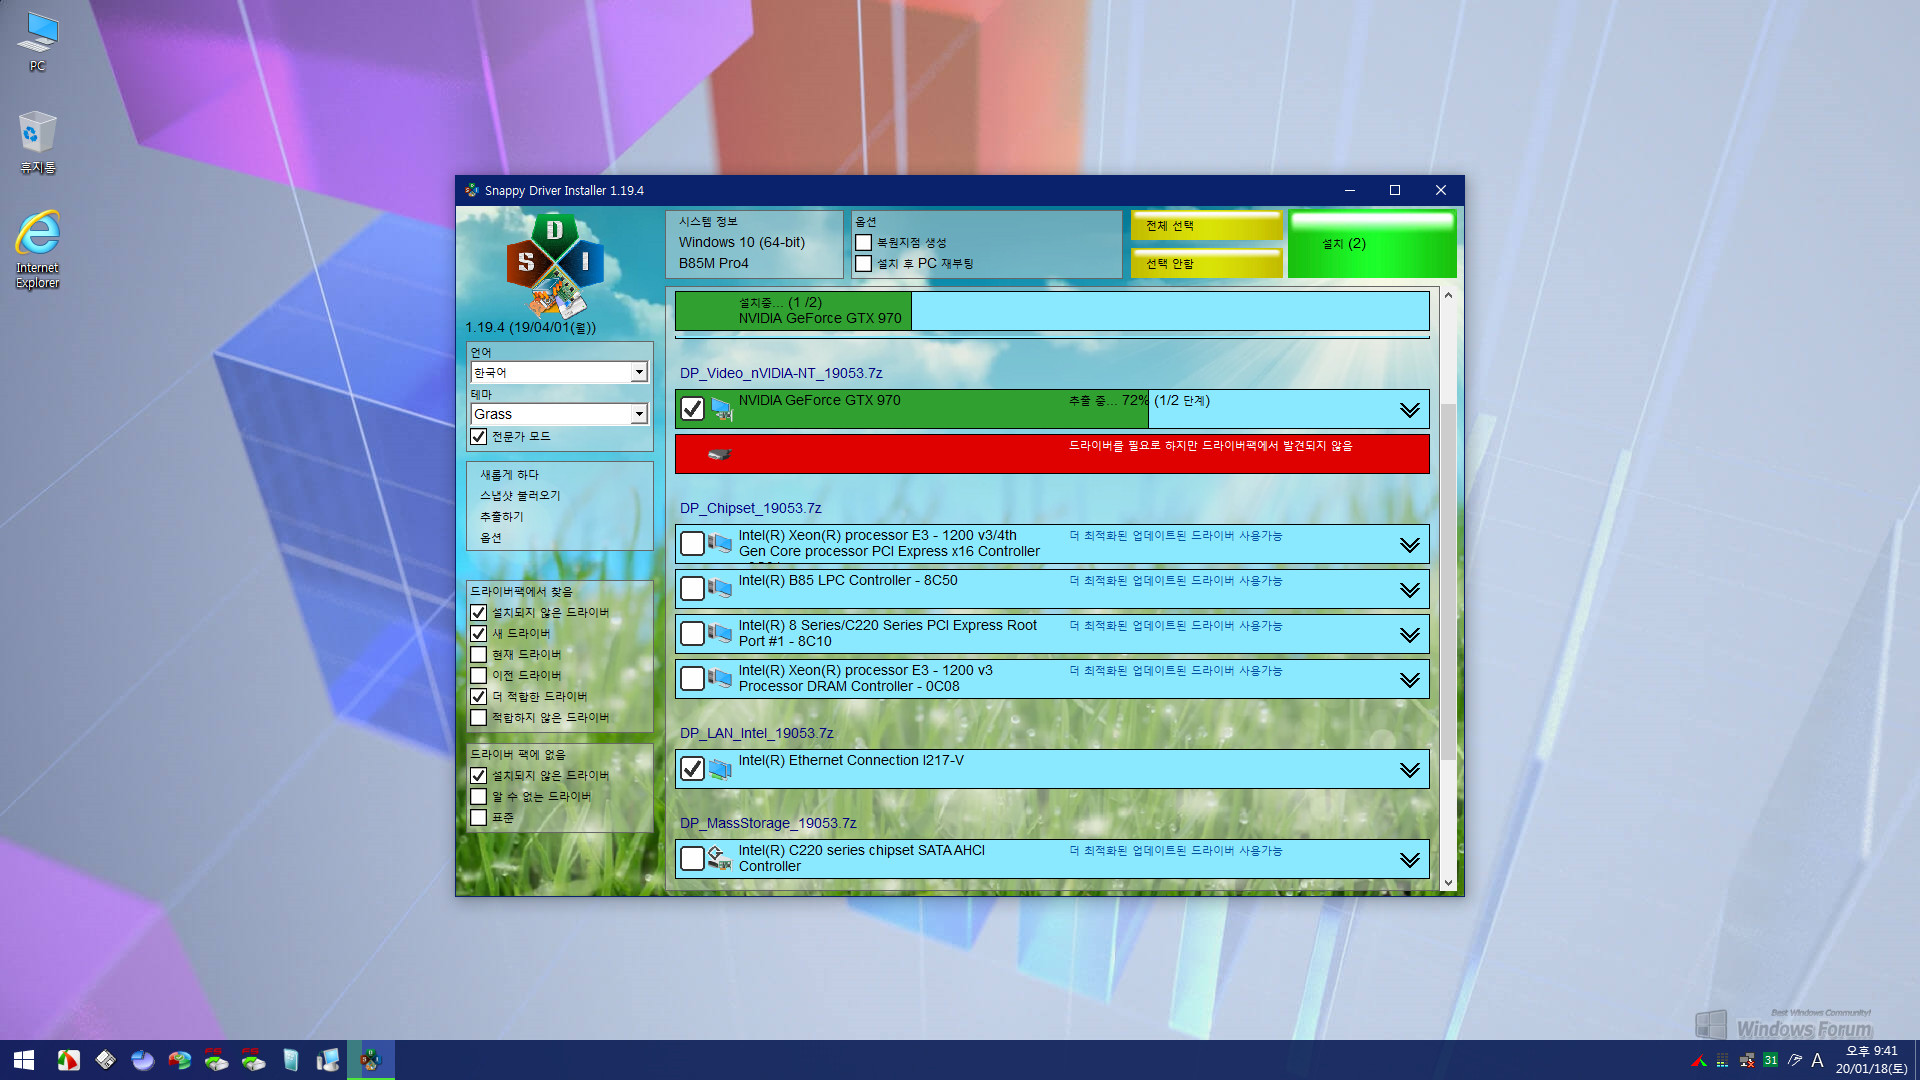Click the overall installation progress bar
The image size is (1920, 1080).
click(1052, 311)
